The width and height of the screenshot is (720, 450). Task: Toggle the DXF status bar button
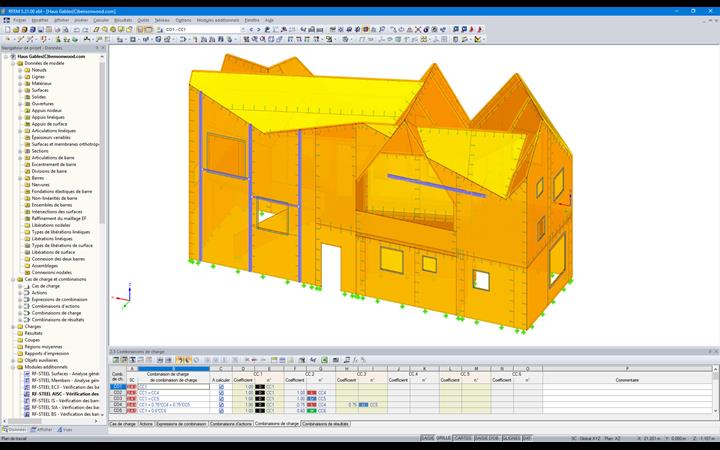tap(528, 439)
